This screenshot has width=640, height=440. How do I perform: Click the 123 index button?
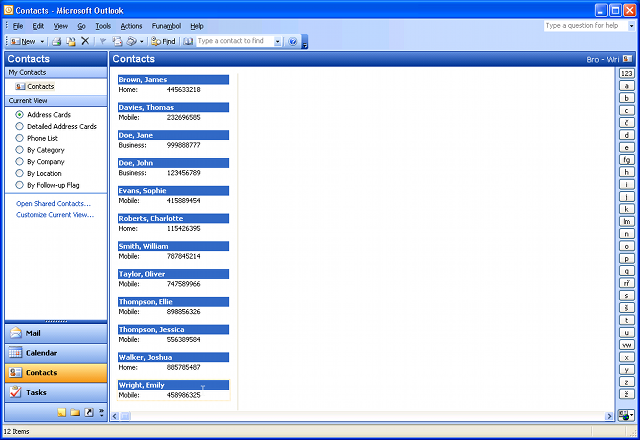pos(627,73)
